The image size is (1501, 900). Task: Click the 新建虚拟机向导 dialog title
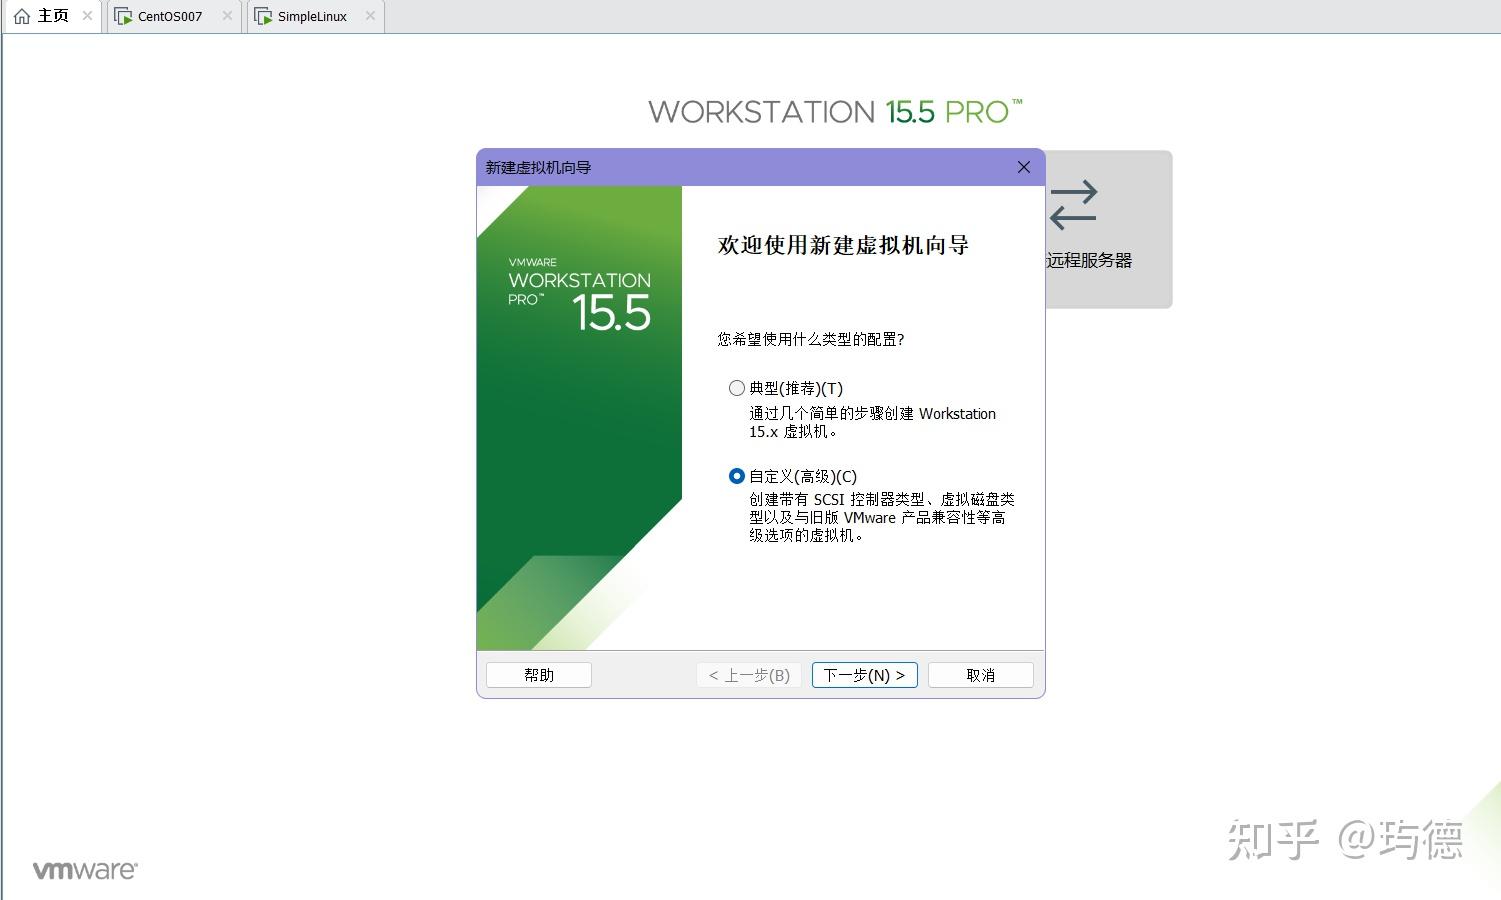point(538,167)
